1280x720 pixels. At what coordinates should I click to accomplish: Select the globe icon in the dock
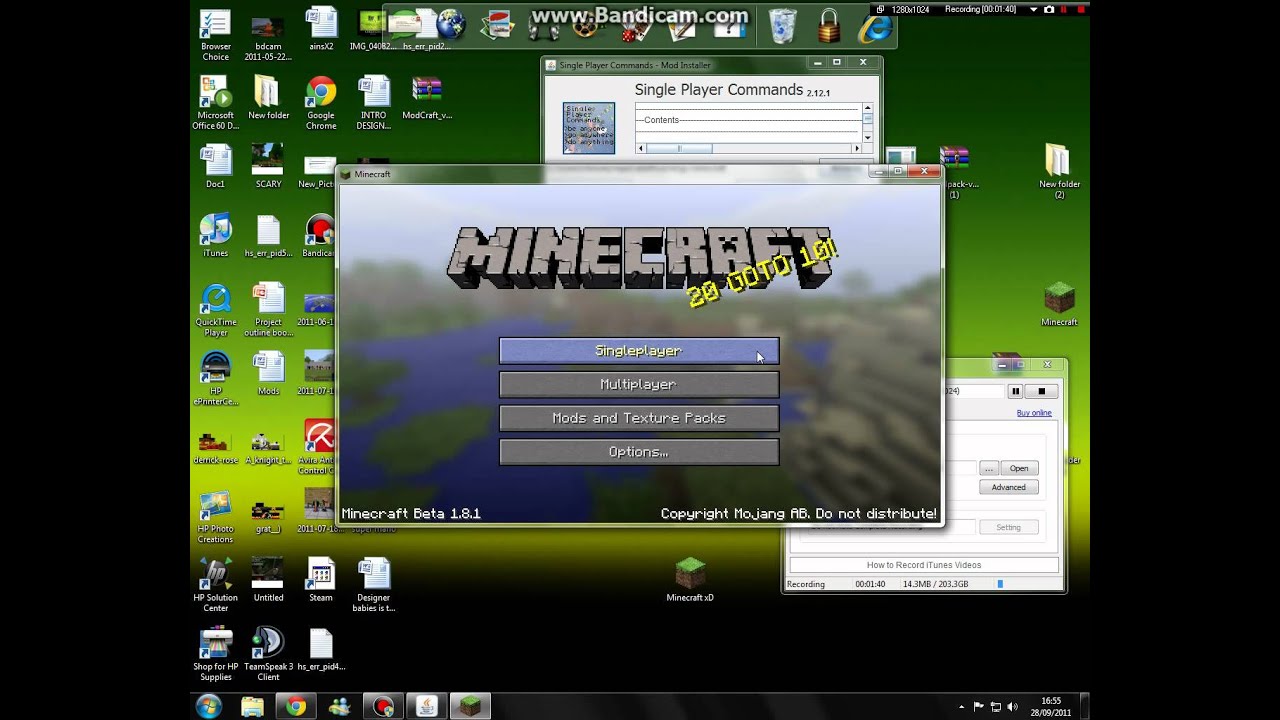(451, 24)
